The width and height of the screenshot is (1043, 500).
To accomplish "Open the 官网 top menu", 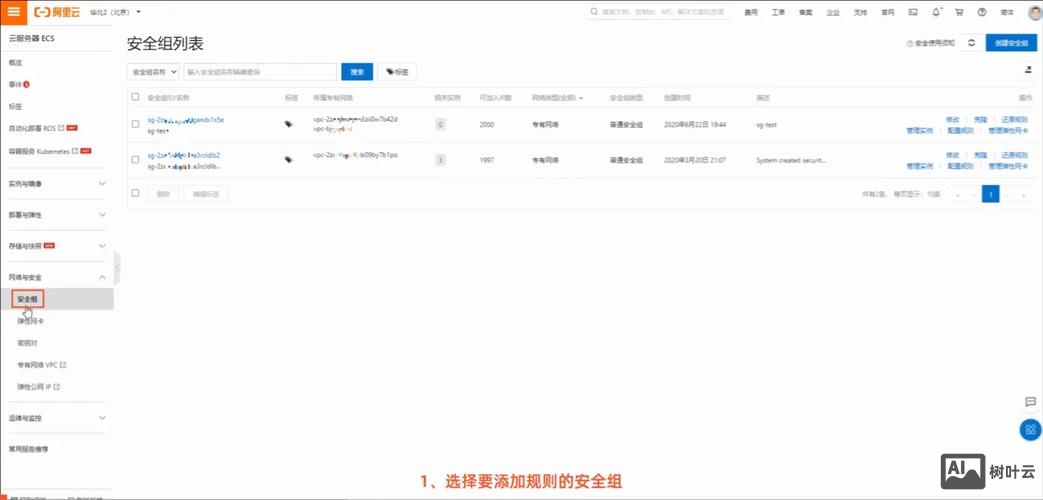I will click(887, 12).
